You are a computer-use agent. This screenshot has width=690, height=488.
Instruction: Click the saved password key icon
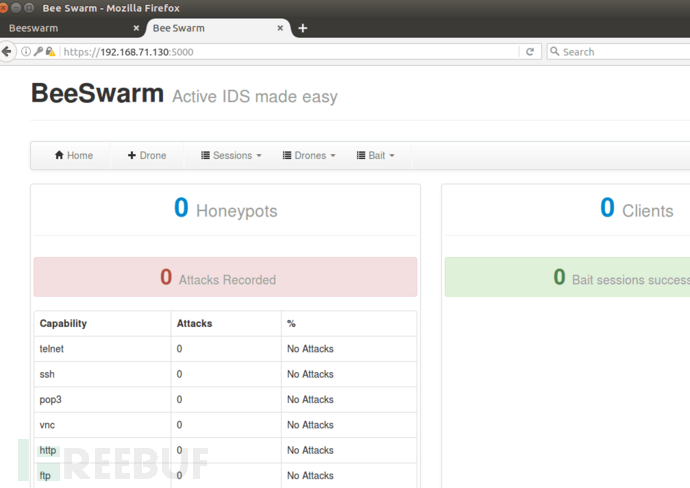point(38,51)
